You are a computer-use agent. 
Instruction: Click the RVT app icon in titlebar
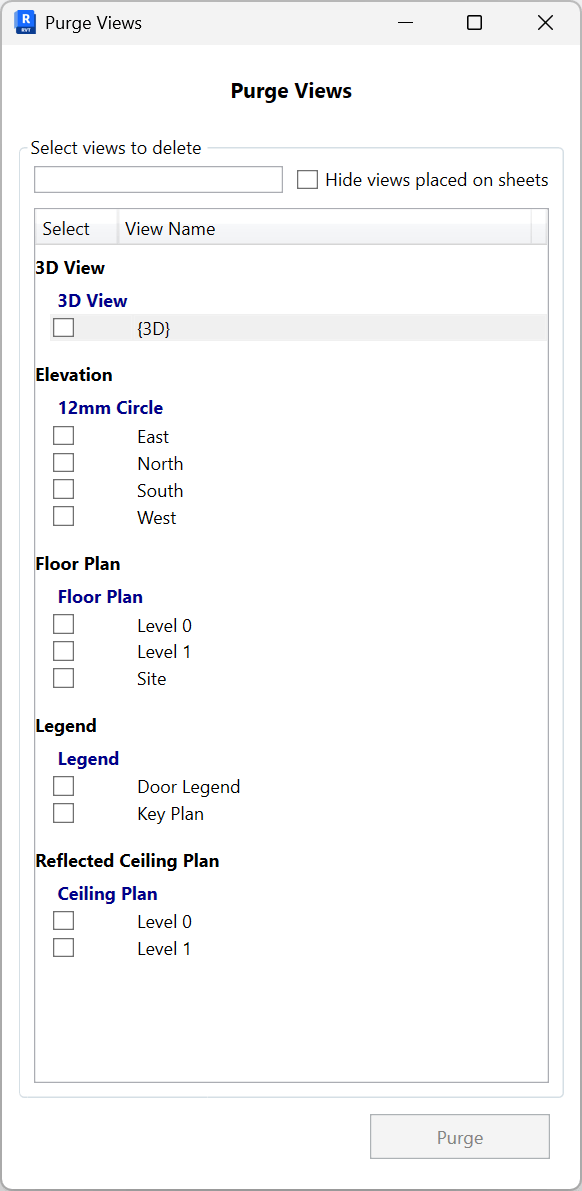(24, 22)
